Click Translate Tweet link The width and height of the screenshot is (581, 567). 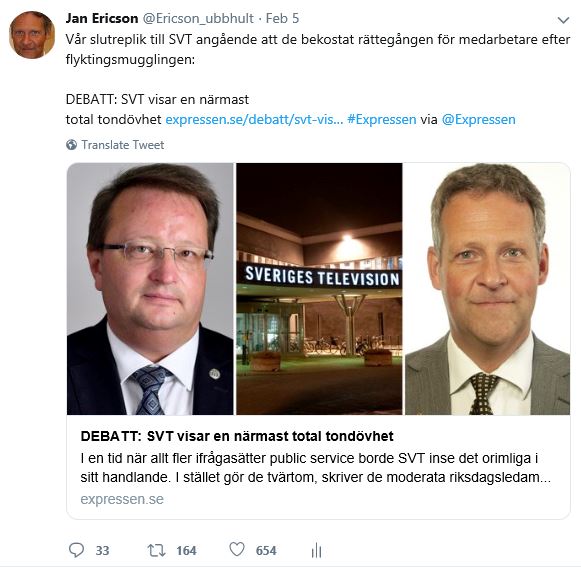pos(123,145)
